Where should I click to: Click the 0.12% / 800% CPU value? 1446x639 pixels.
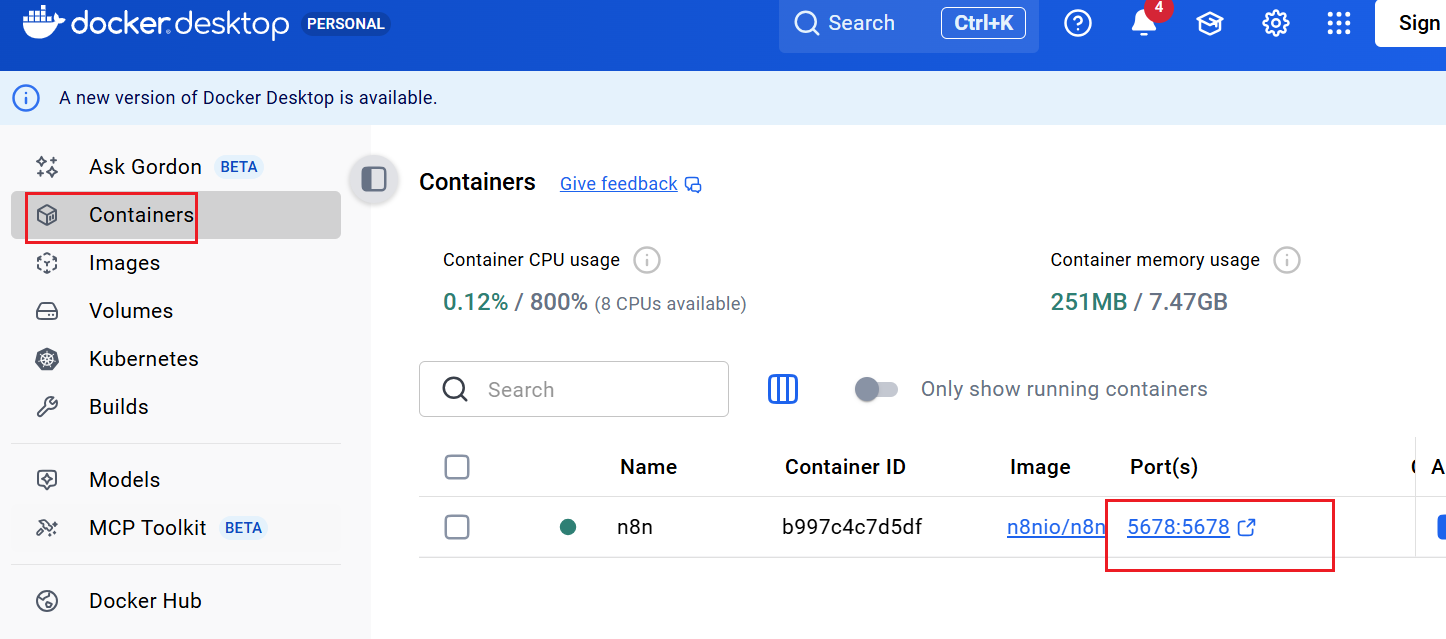[515, 302]
